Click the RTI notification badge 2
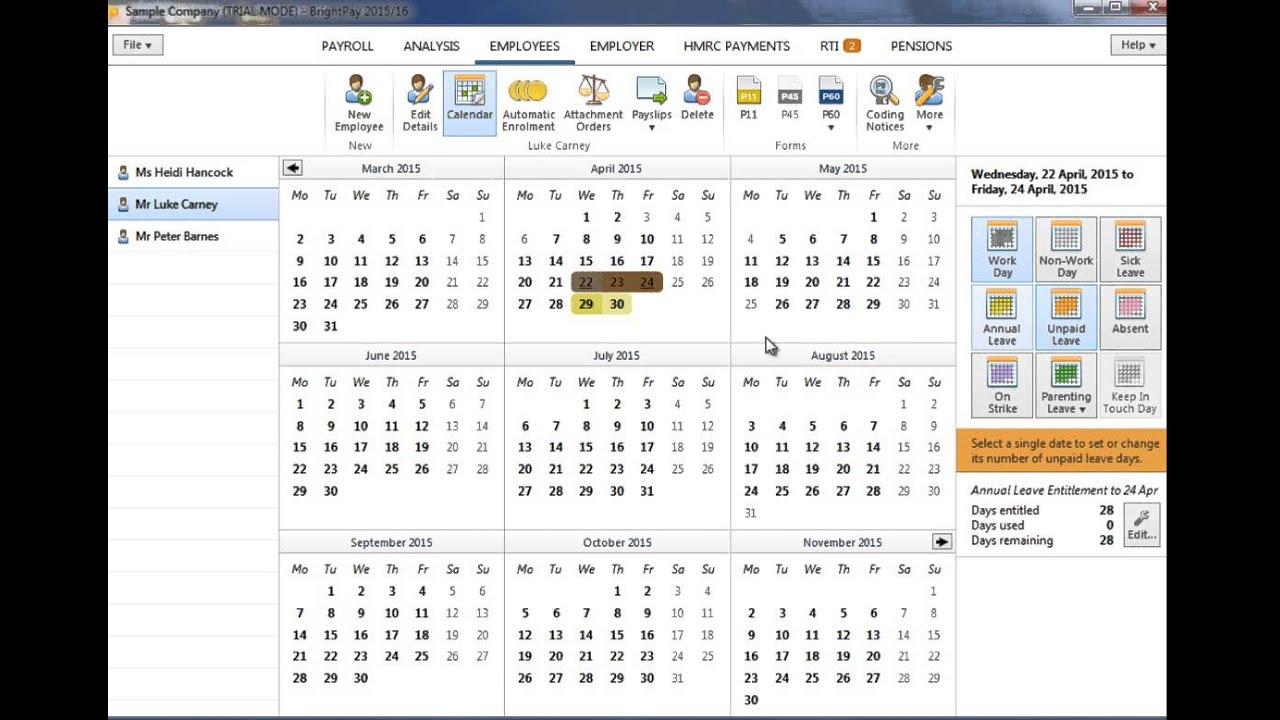Screen dimensions: 1280x720 point(851,46)
